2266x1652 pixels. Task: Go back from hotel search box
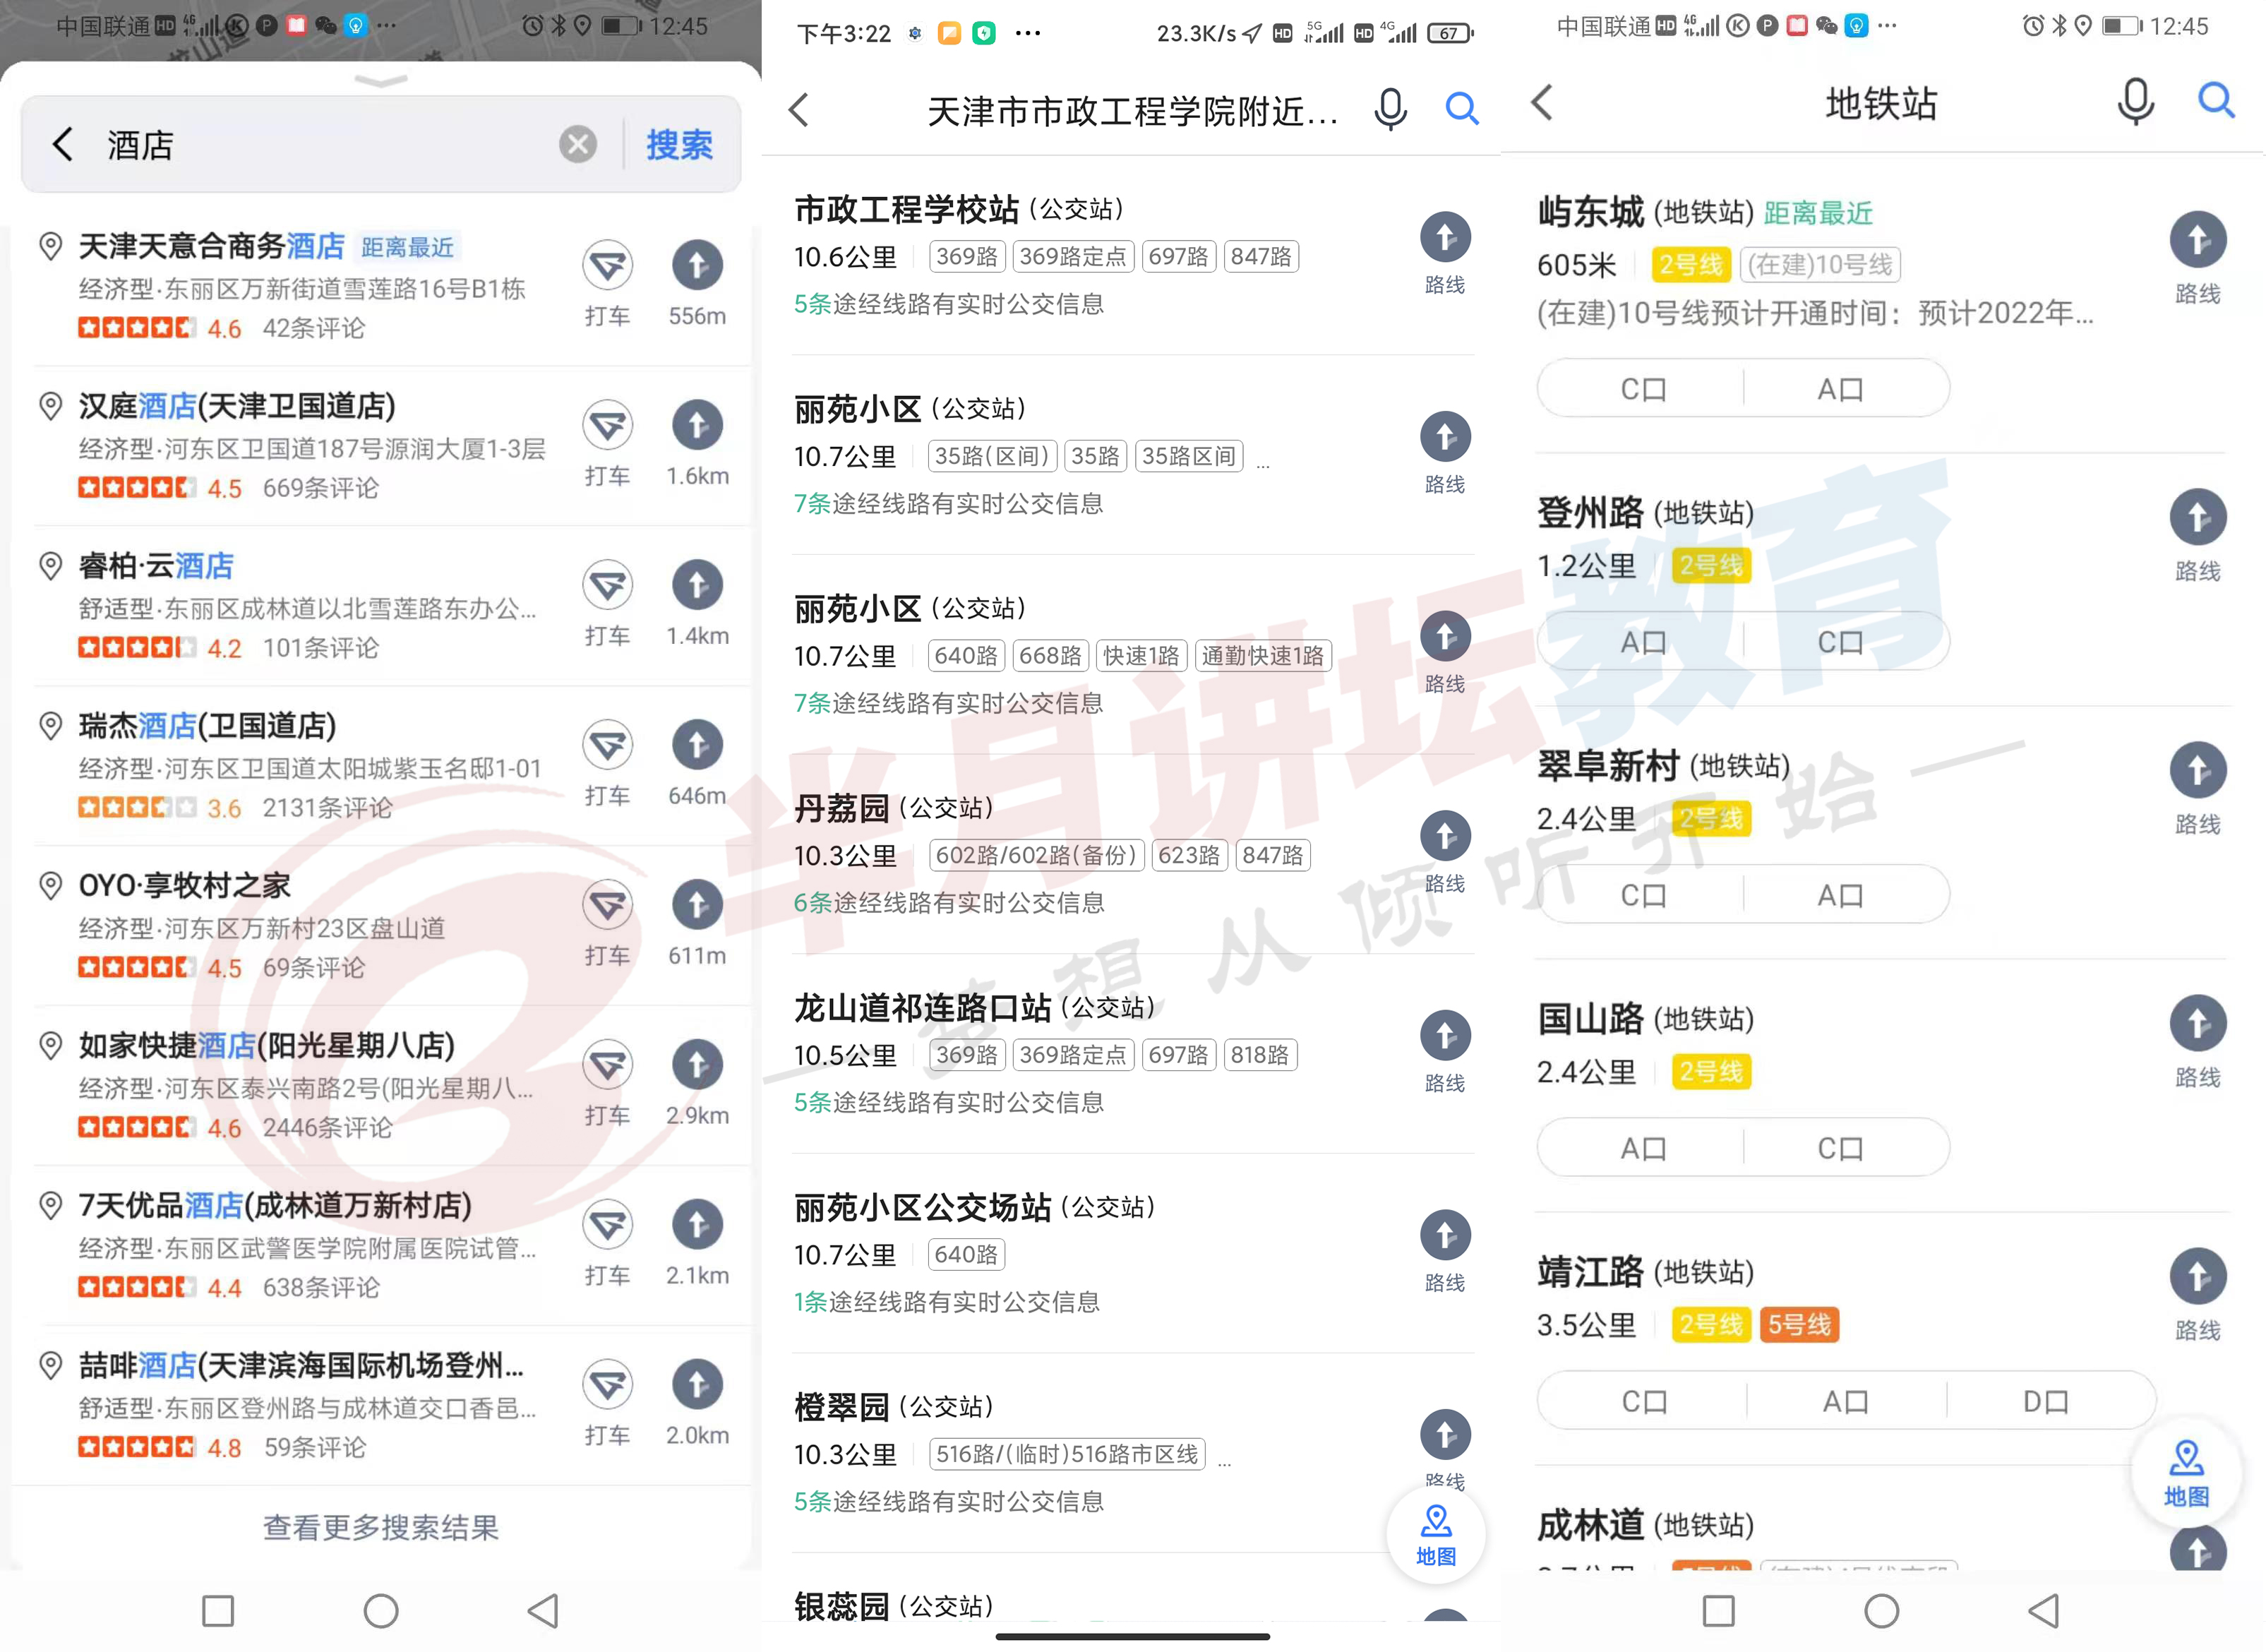[63, 145]
